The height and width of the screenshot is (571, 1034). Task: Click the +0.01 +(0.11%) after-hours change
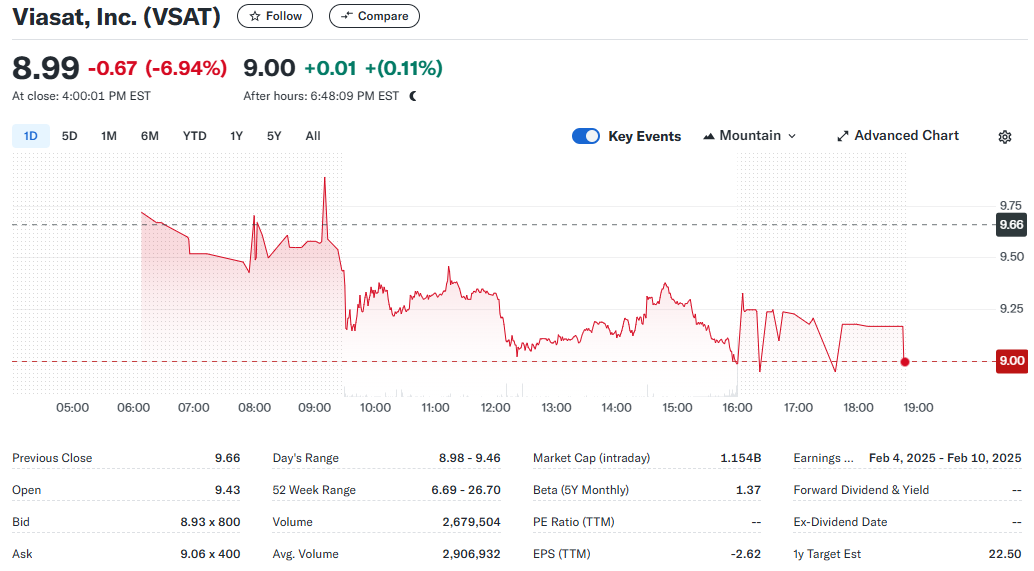click(x=373, y=68)
